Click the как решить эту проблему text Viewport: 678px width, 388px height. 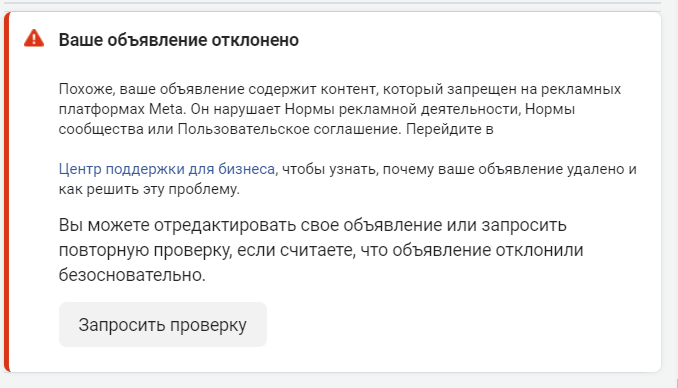click(148, 189)
